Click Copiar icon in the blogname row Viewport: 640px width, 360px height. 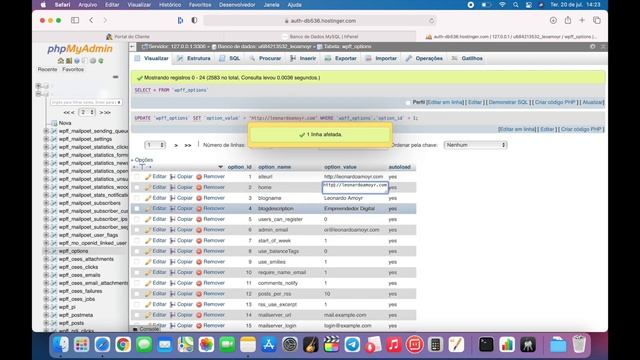point(173,198)
